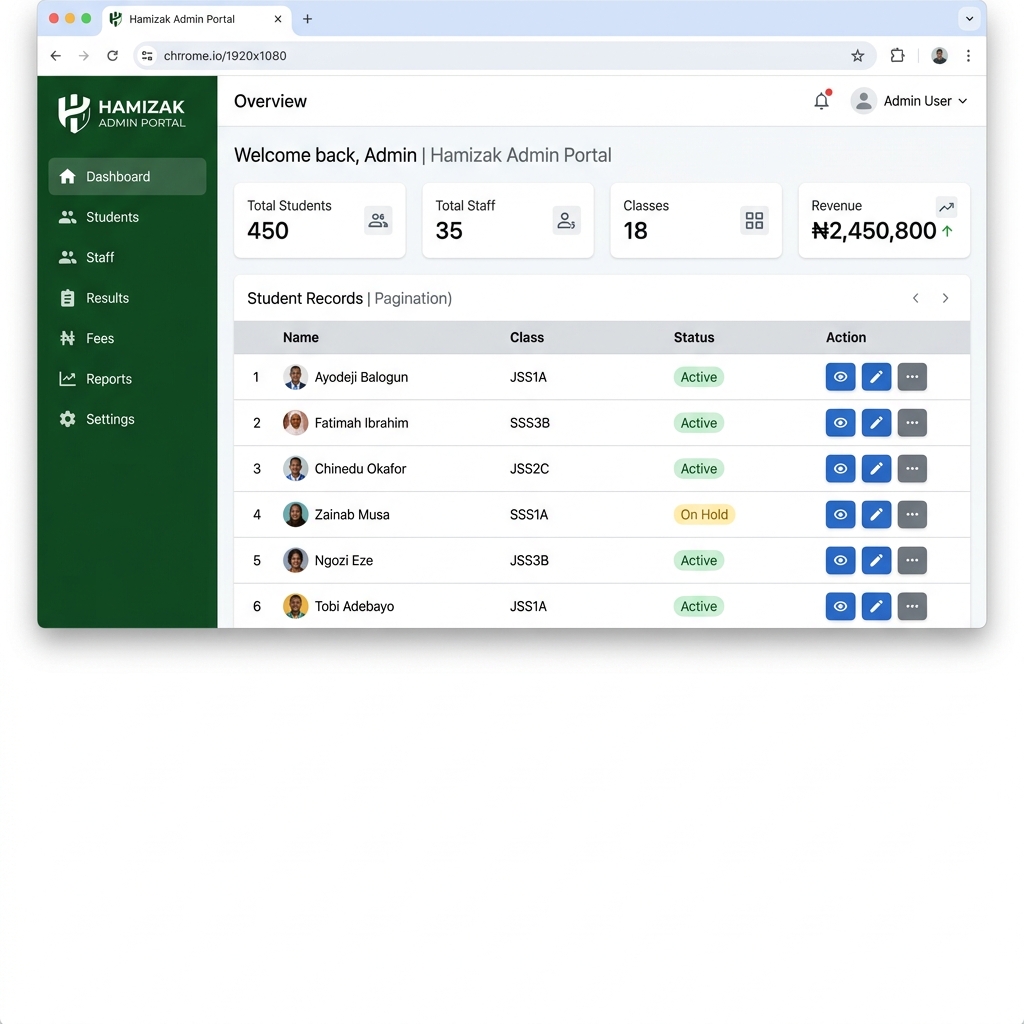Click eye icon in Ngozi Eze row
Image resolution: width=1024 pixels, height=1024 pixels.
840,560
